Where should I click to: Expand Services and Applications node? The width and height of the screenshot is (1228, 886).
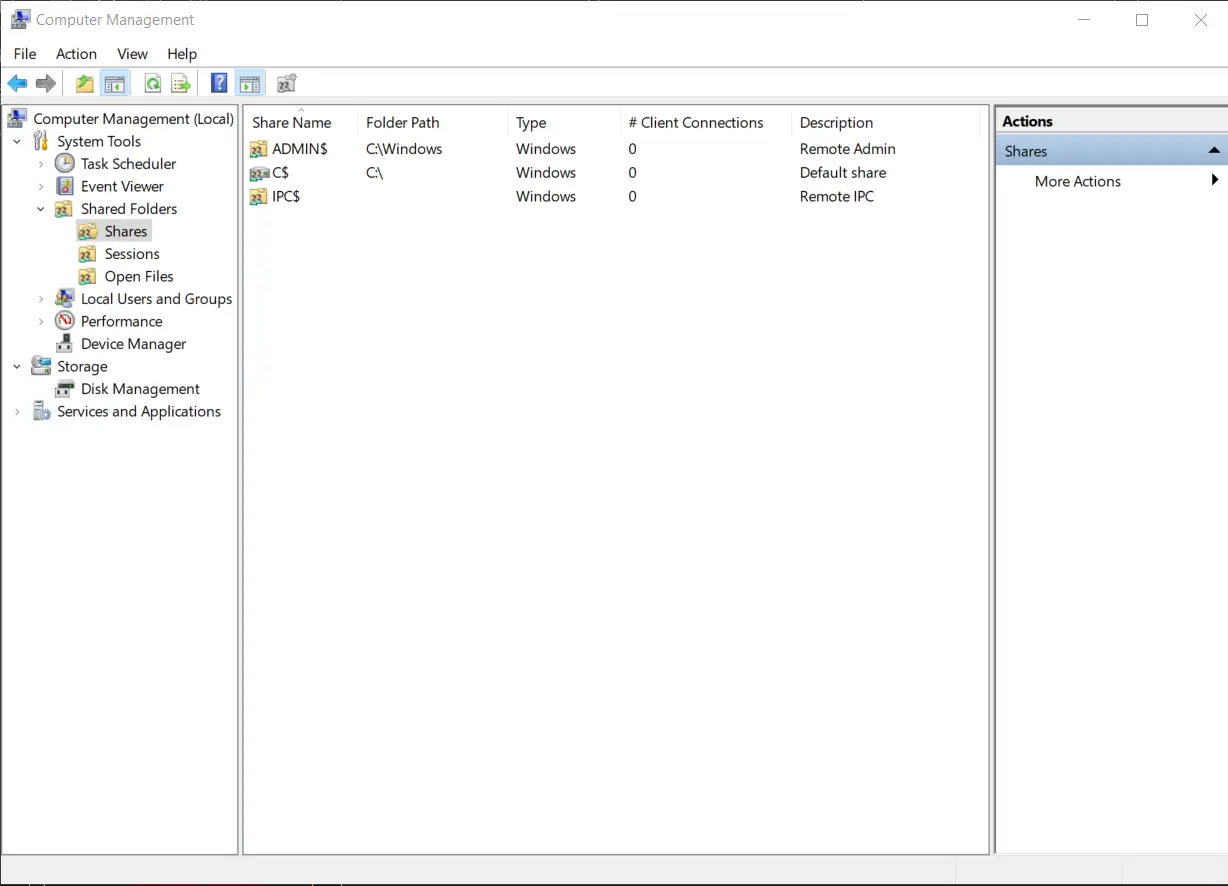[17, 412]
